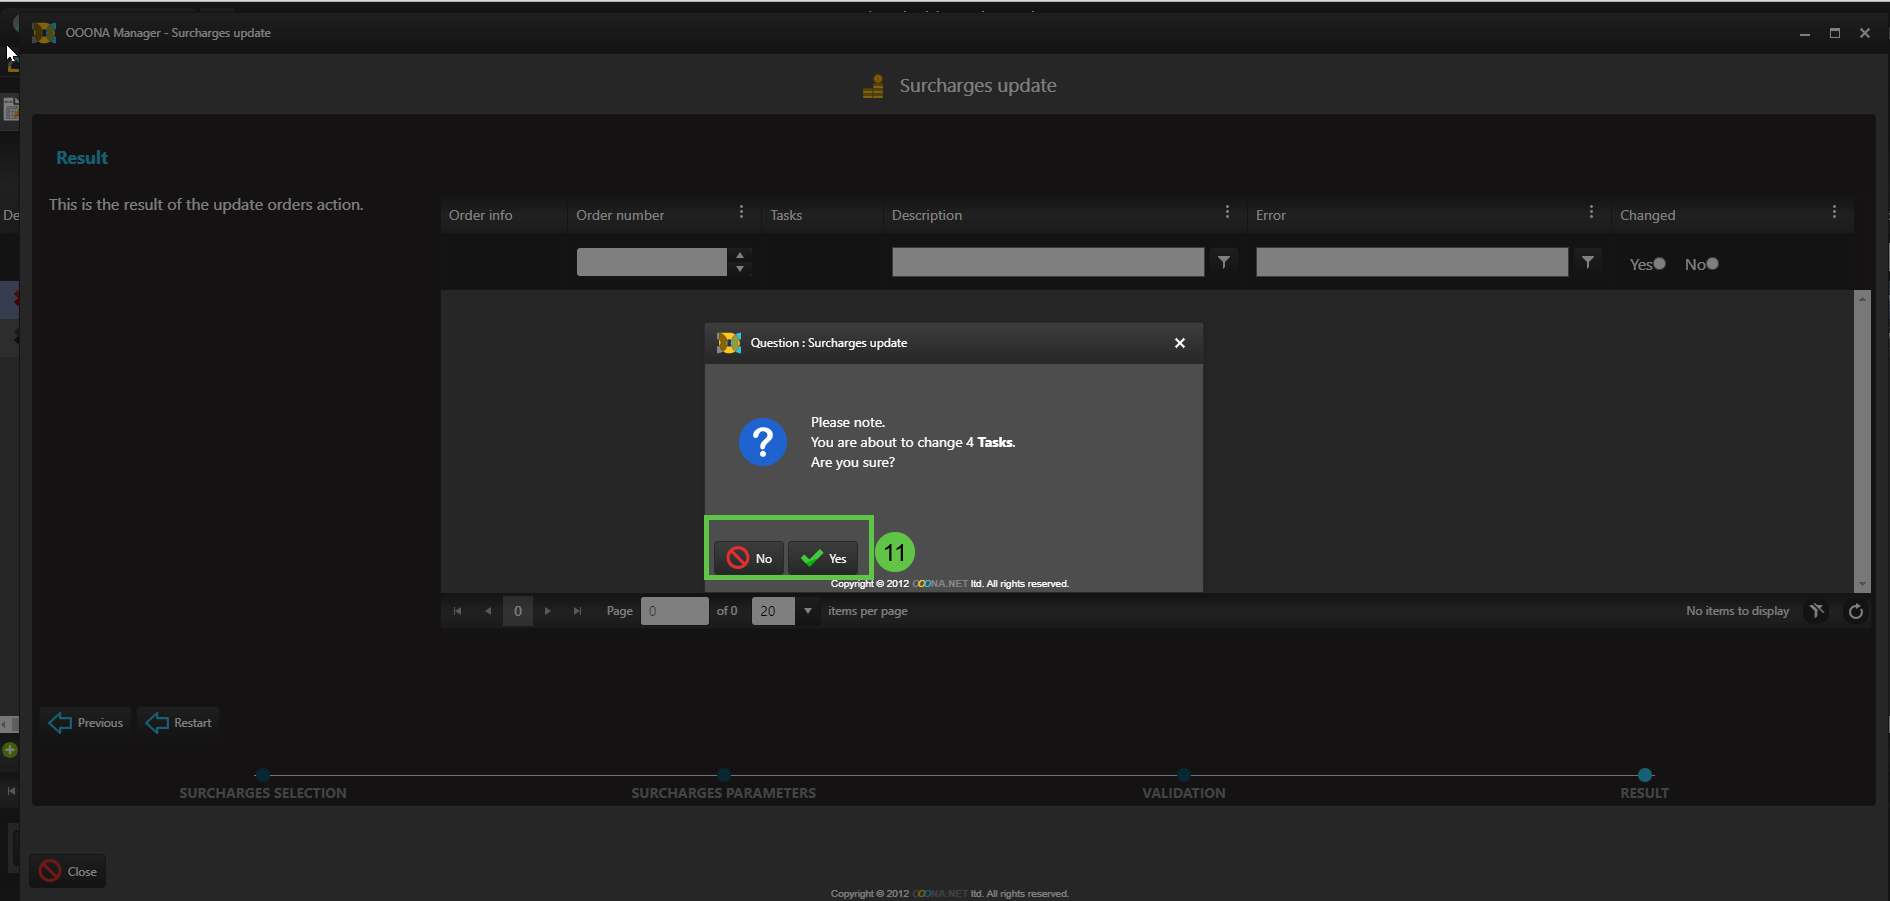Refresh the results grid
This screenshot has width=1890, height=901.
[1856, 611]
